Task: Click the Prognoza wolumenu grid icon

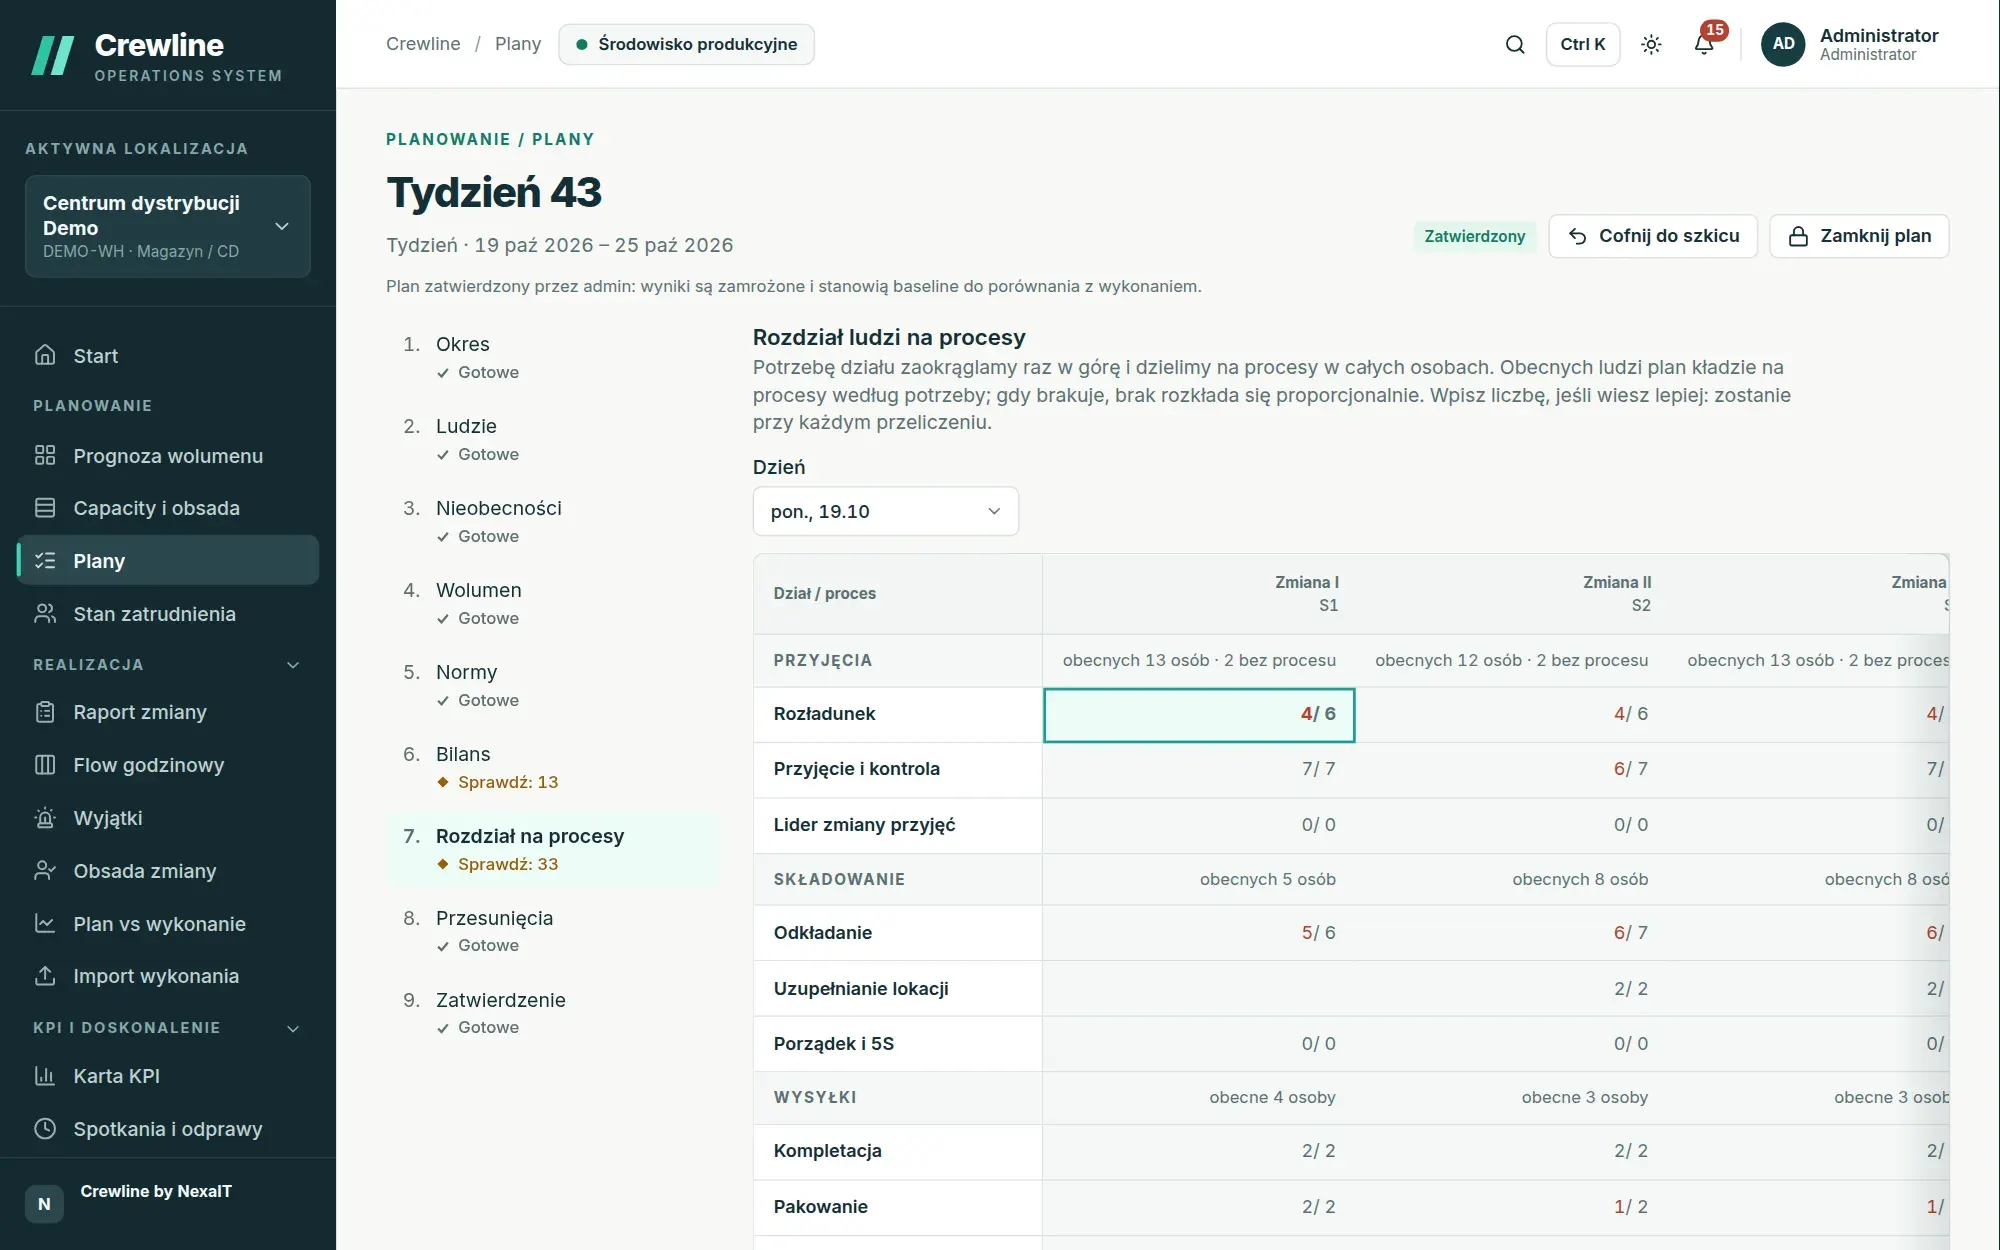Action: [45, 455]
